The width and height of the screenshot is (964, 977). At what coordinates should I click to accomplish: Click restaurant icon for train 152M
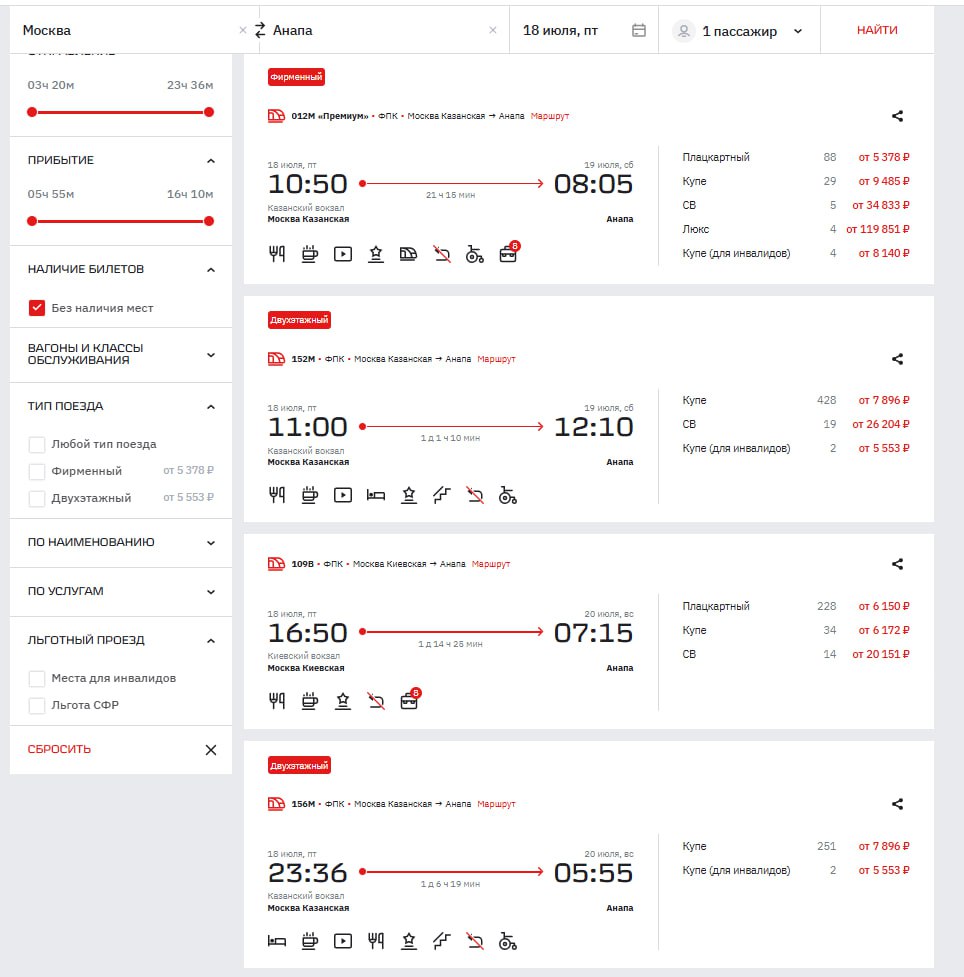pyautogui.click(x=277, y=495)
